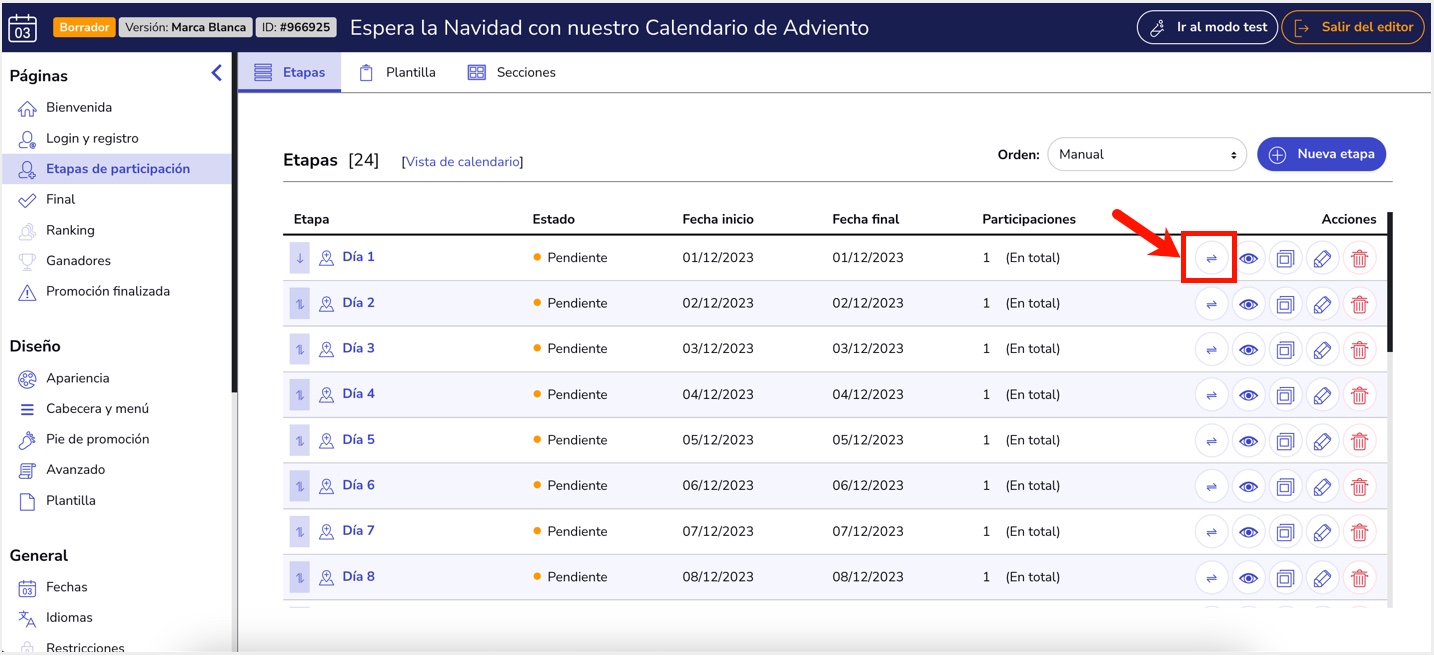Open the Día 1 stage link
The width and height of the screenshot is (1434, 656).
(358, 257)
